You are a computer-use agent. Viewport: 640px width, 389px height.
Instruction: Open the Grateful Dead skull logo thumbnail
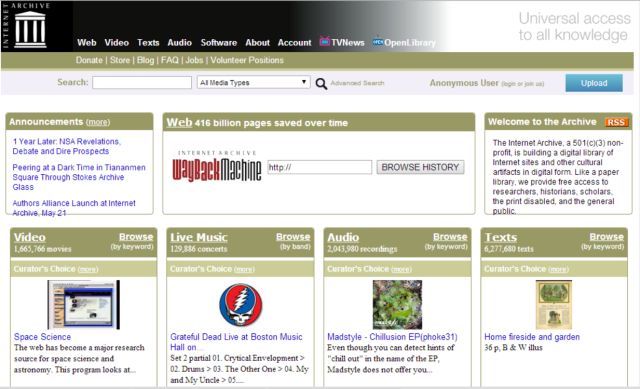coord(240,305)
